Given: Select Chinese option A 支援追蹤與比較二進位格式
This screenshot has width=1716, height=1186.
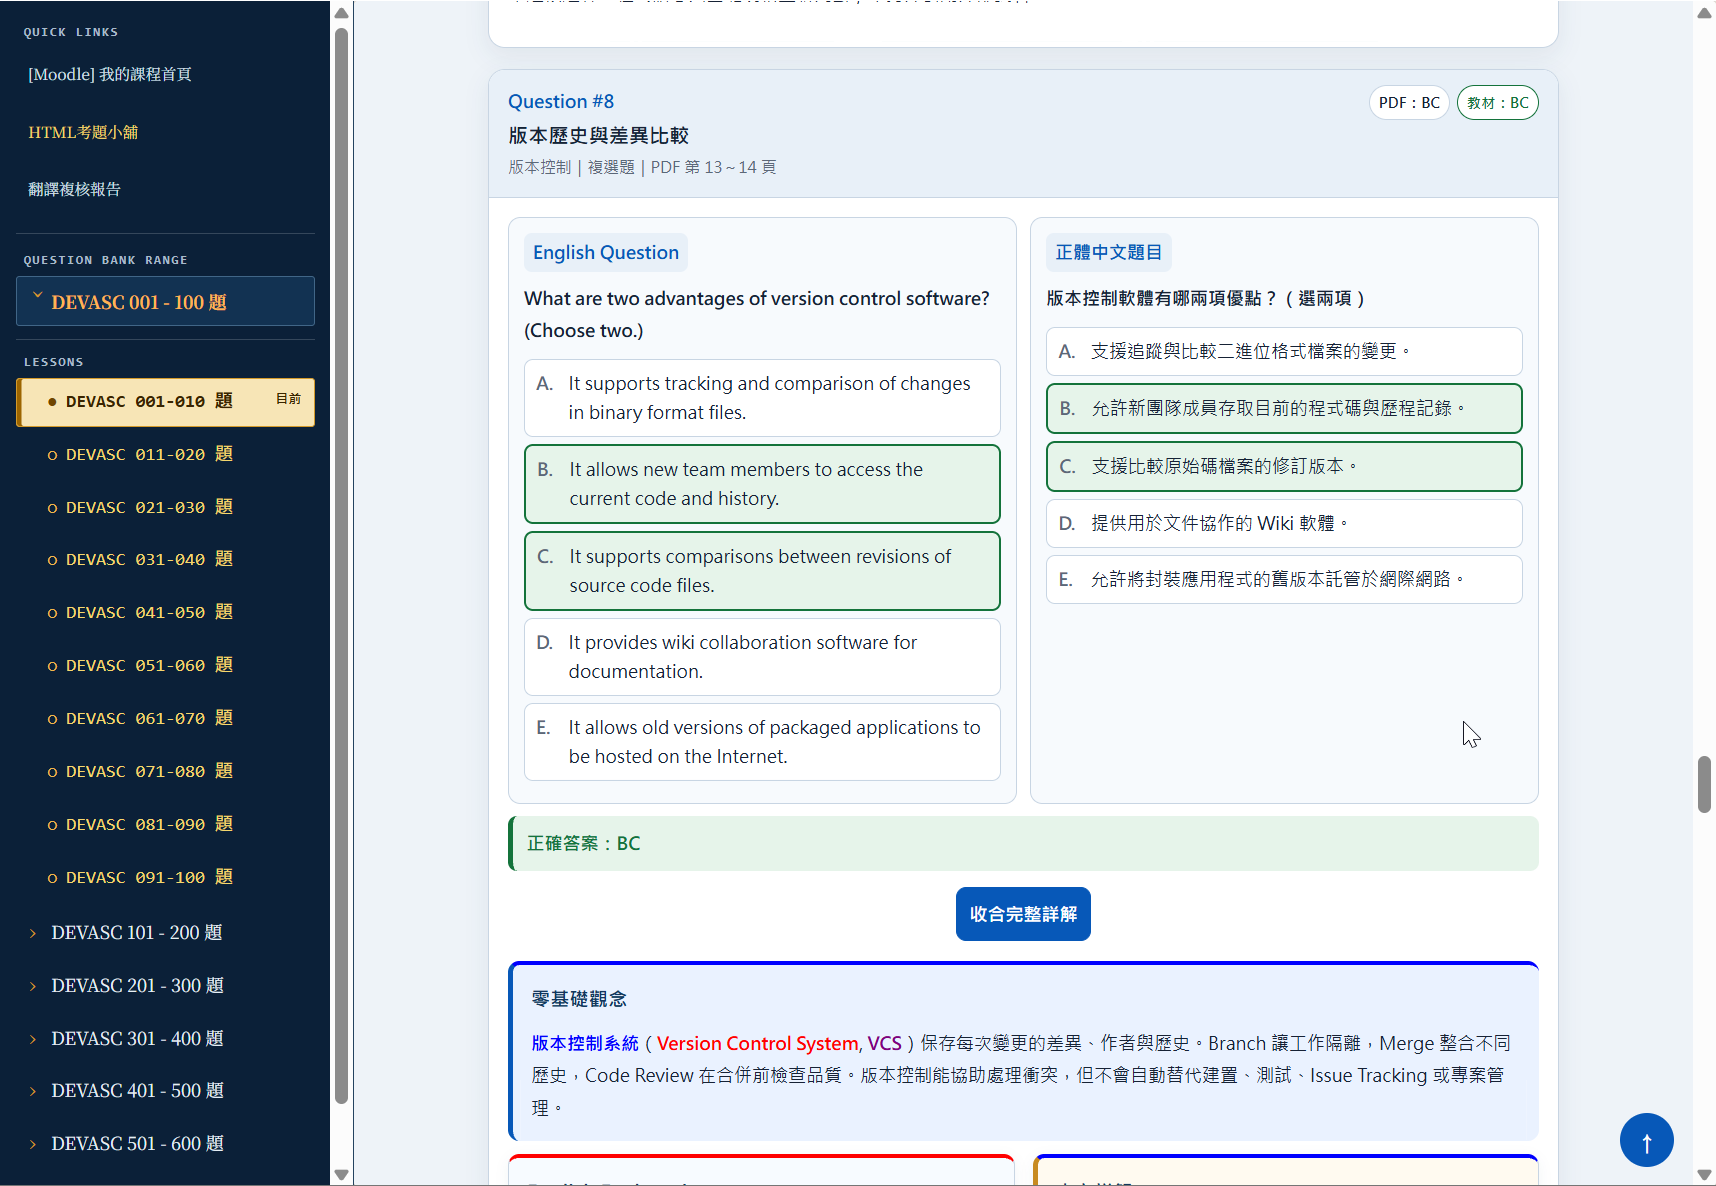Looking at the screenshot, I should [x=1284, y=351].
